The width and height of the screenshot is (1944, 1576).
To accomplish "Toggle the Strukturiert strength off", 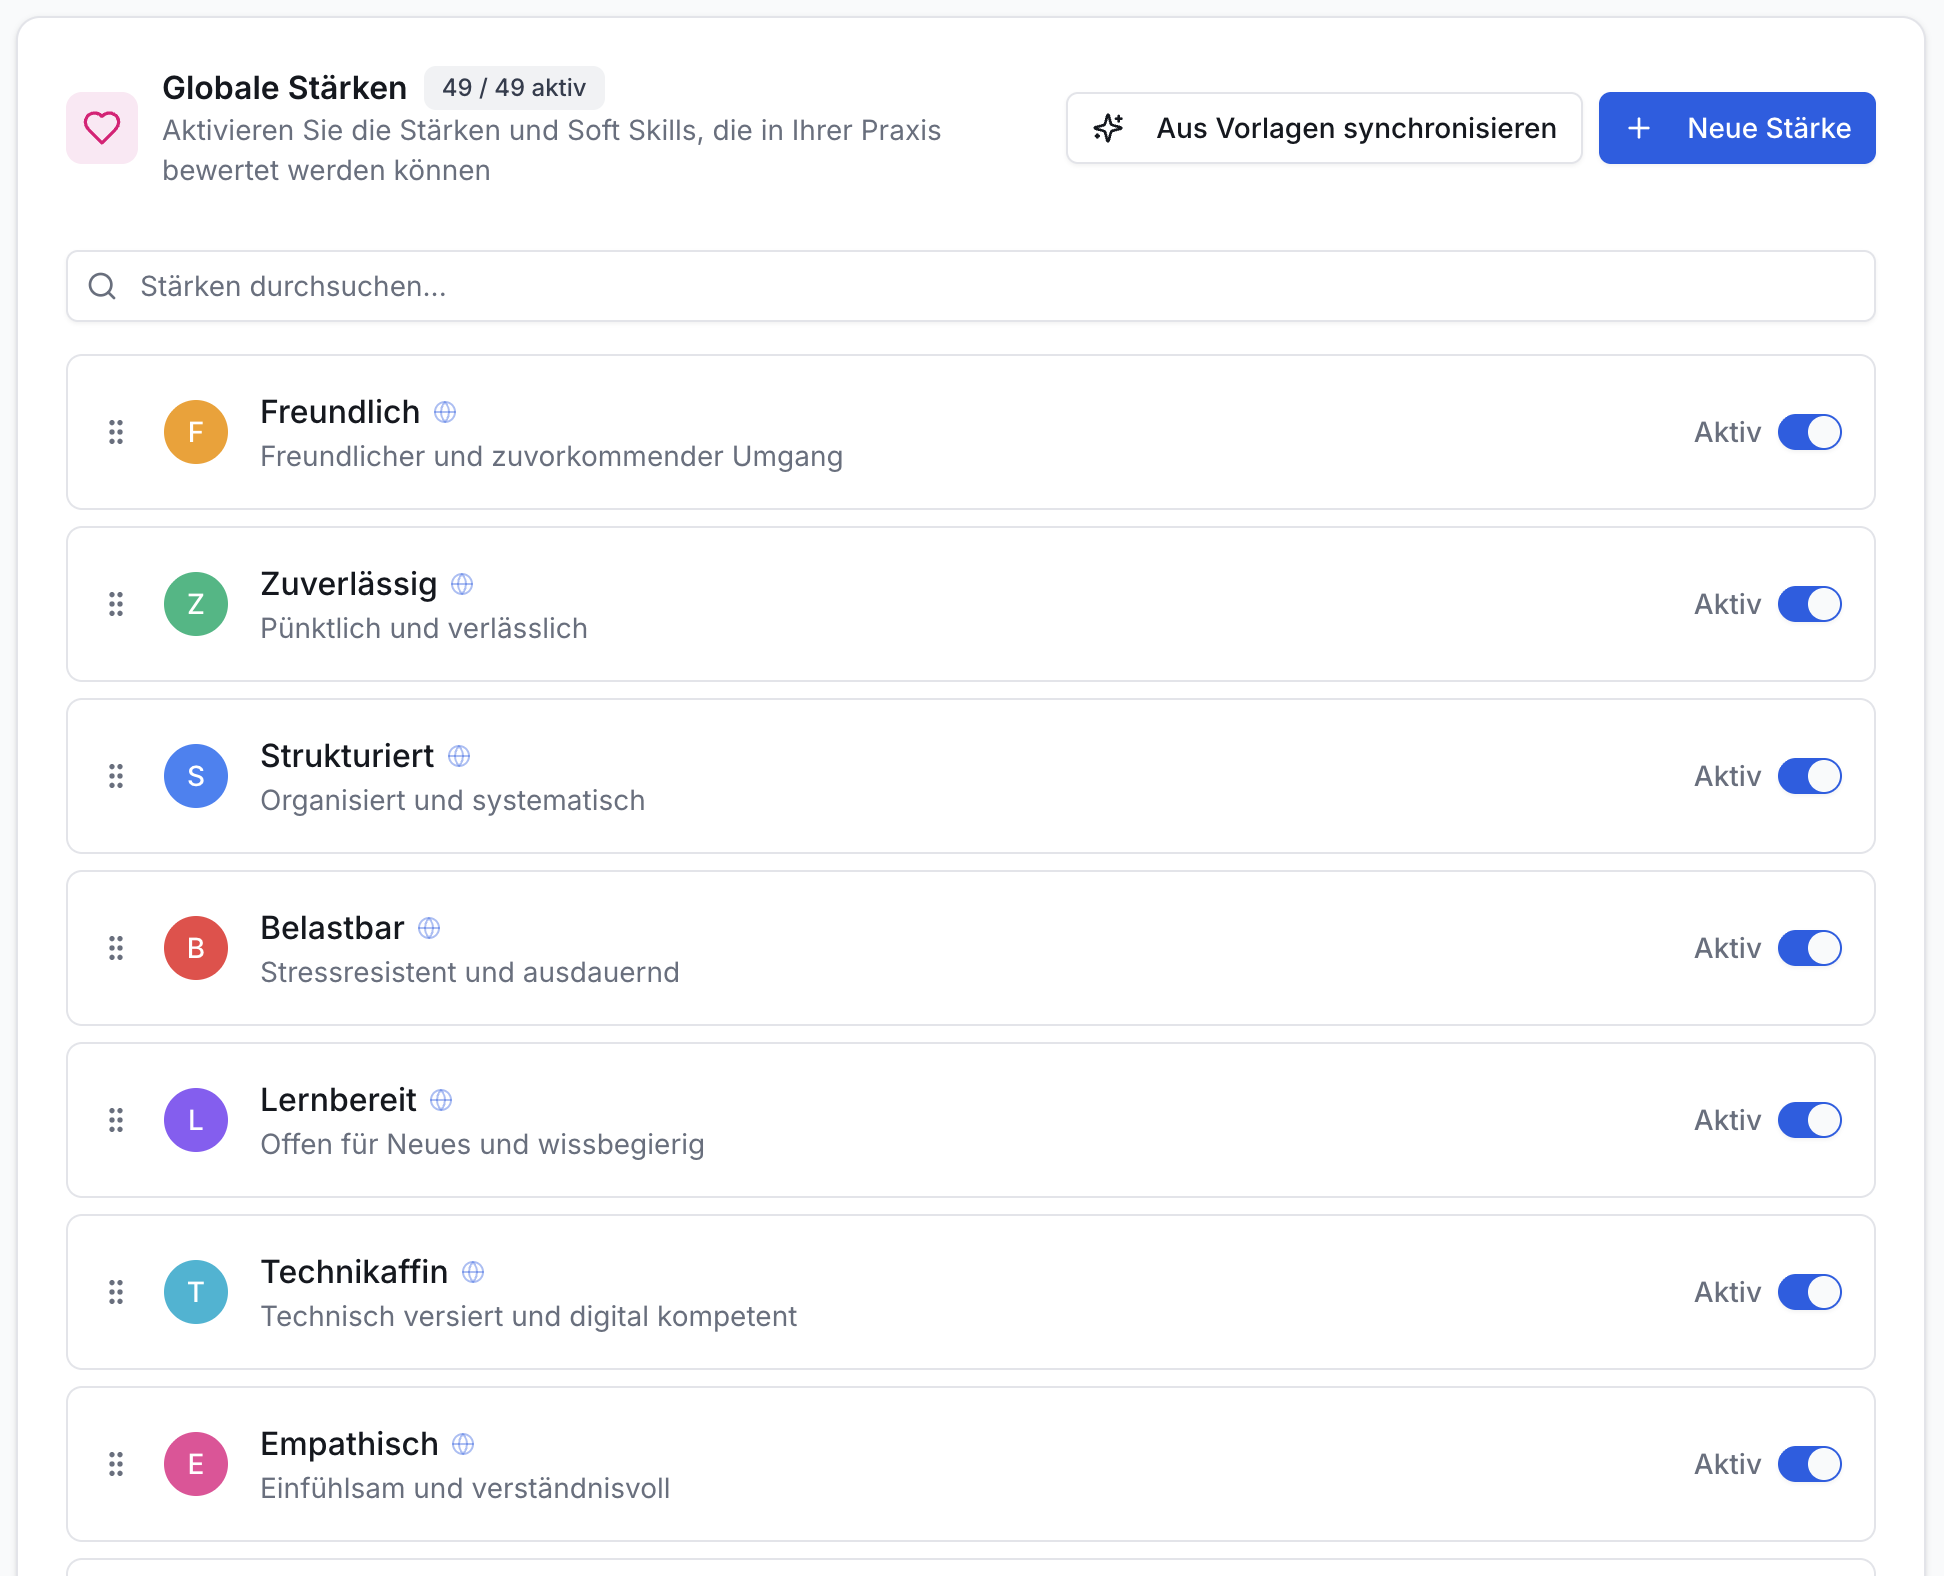I will (x=1810, y=776).
